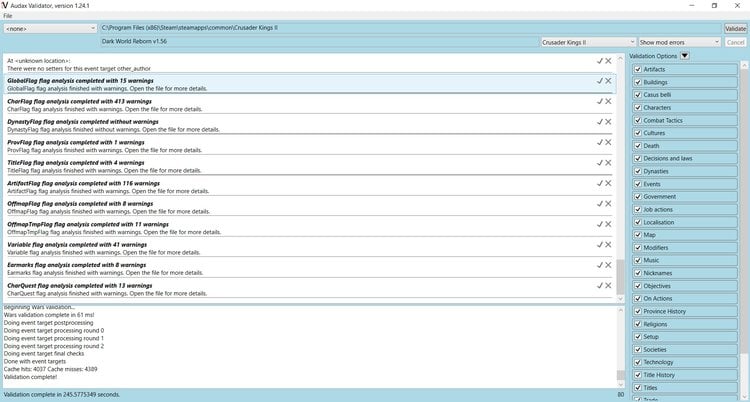Click the checkmark on DynastyFlag analysis row
This screenshot has height=402, width=750.
[599, 122]
